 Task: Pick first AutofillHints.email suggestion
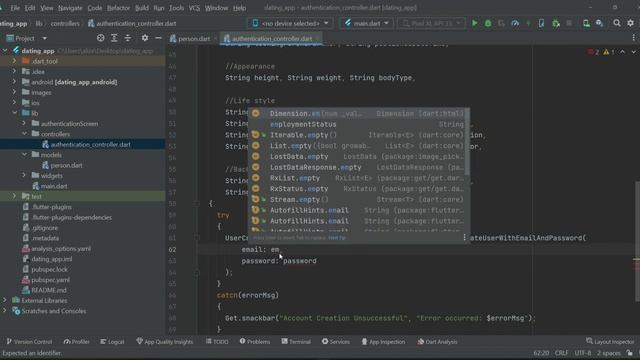tap(358, 210)
